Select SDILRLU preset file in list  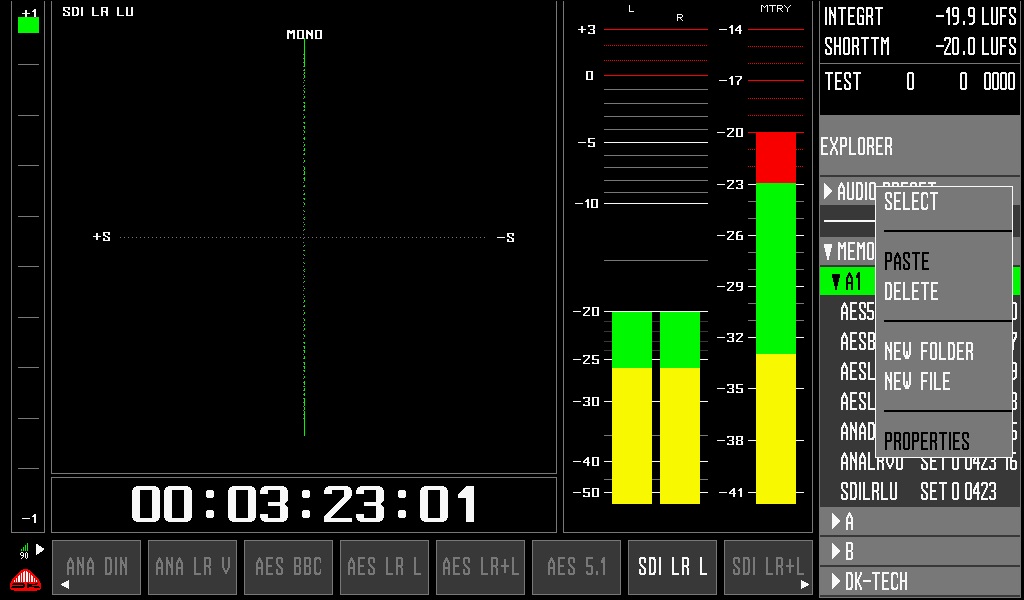[868, 492]
